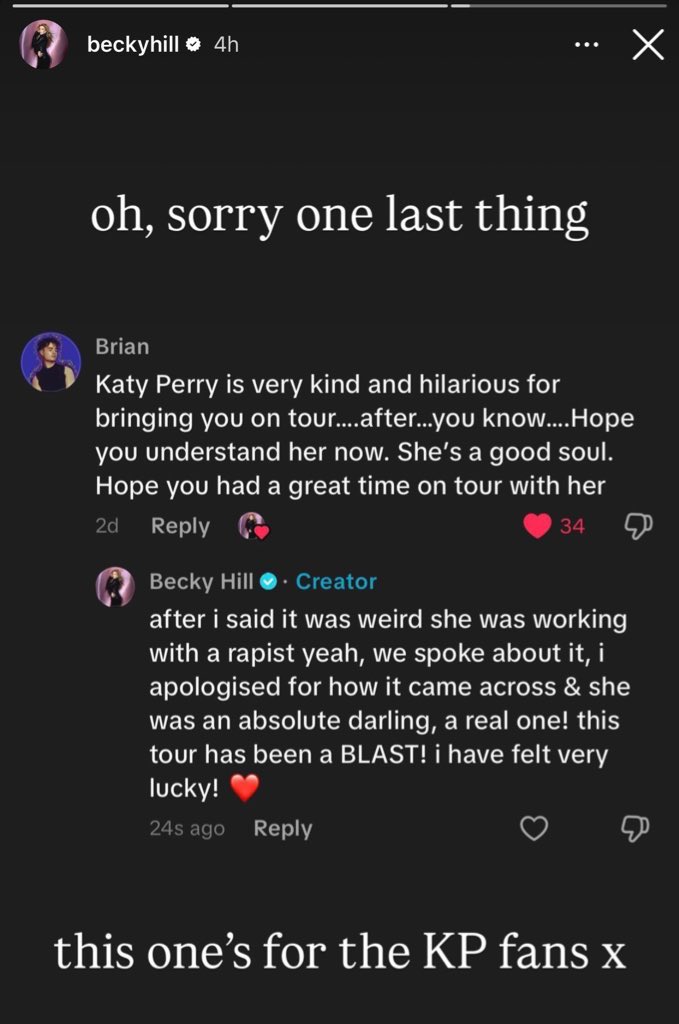Tap the Becky Hill name on the reply
679x1024 pixels.
coord(201,581)
